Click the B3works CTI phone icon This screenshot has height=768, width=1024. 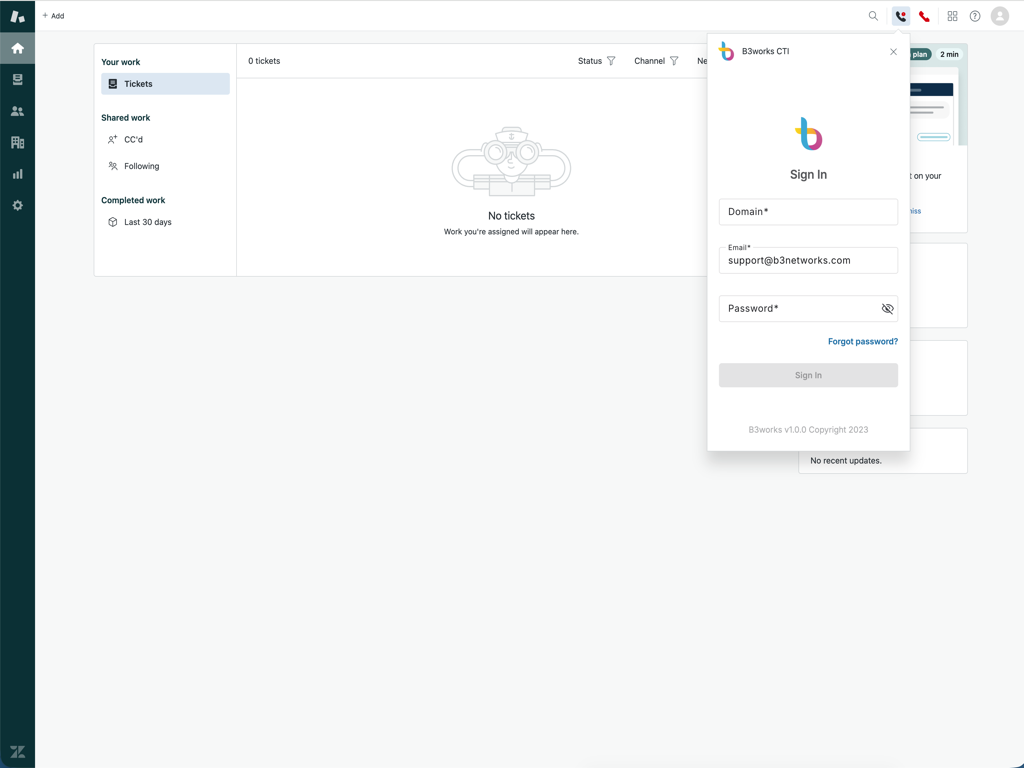click(x=899, y=15)
